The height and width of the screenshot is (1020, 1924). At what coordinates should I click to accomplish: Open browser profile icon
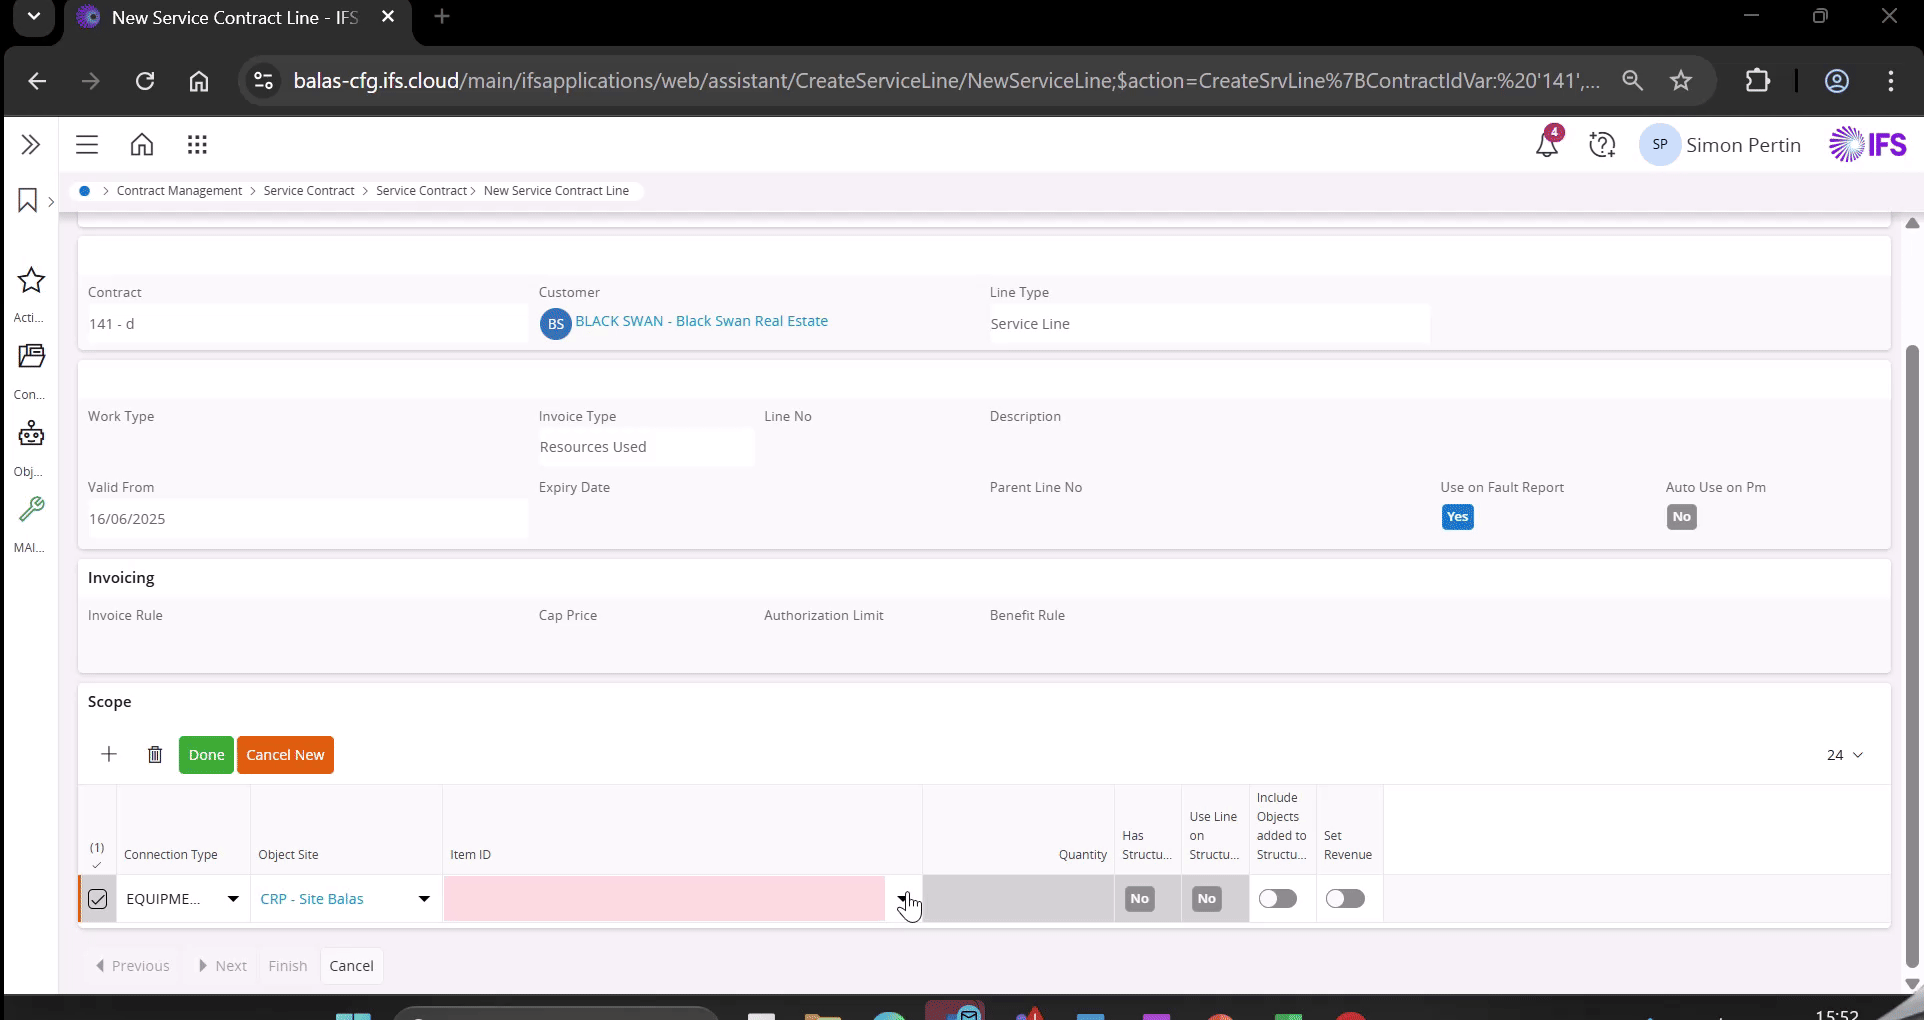(x=1837, y=81)
